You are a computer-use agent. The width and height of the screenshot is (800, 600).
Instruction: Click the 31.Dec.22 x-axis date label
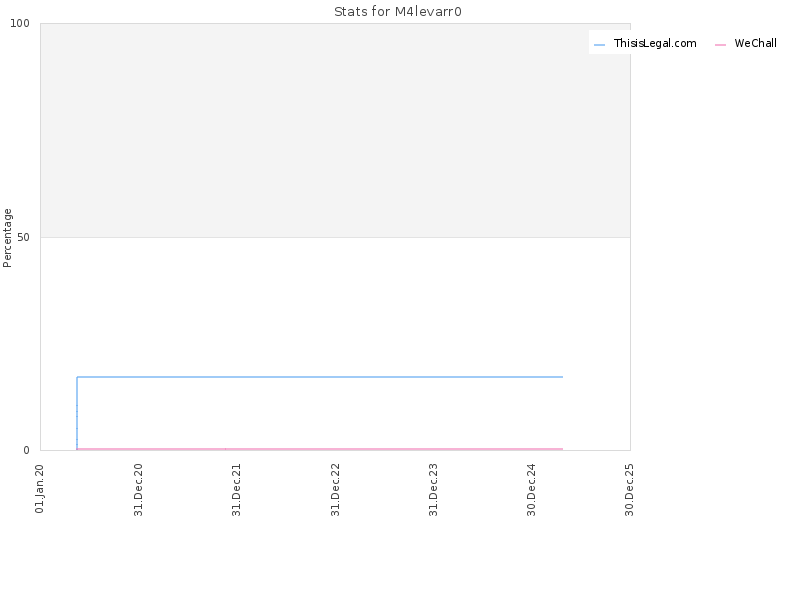(335, 490)
